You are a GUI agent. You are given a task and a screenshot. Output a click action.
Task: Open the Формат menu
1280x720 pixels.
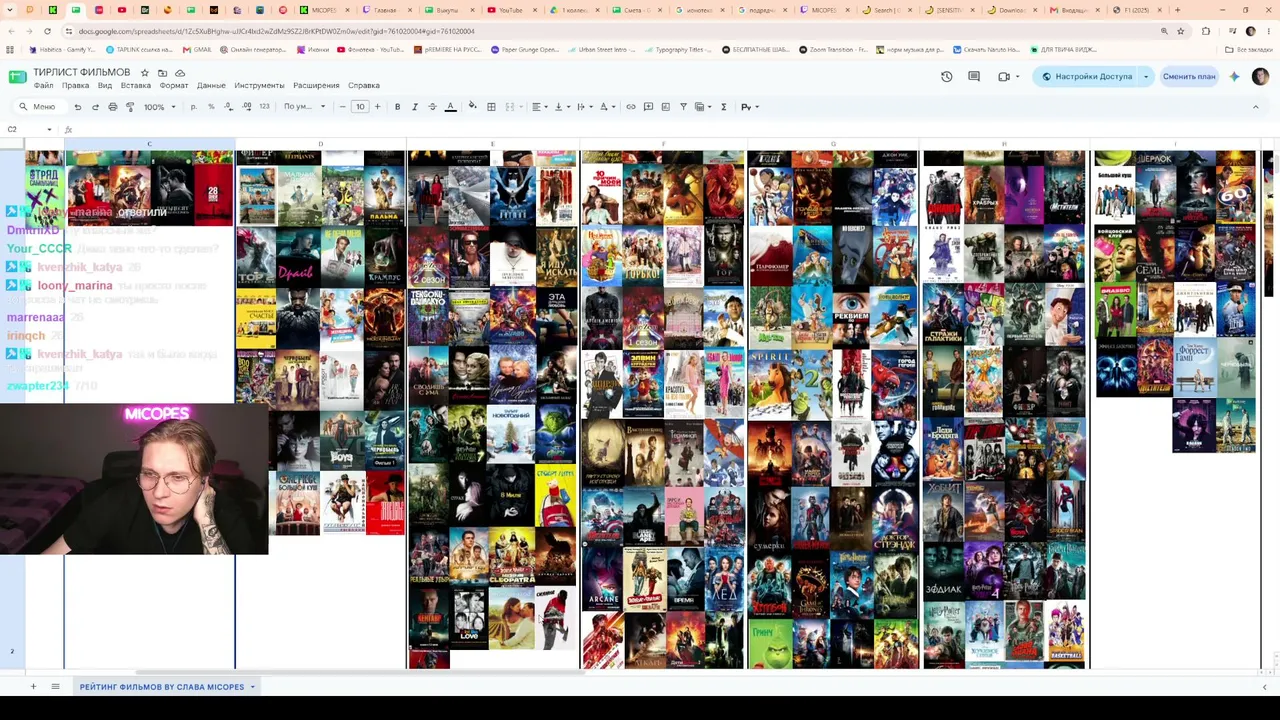coord(174,86)
